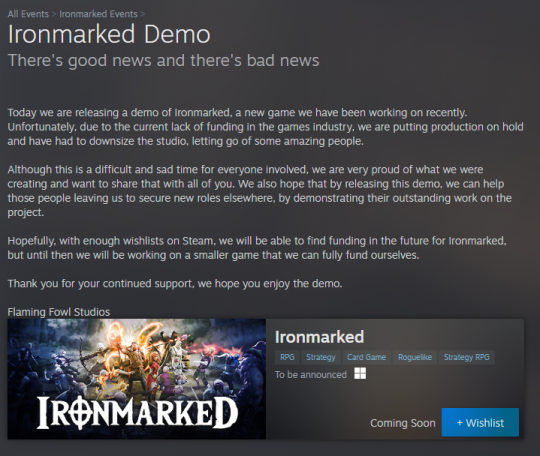
Task: Click the Ironmarked Demo event heading
Action: pos(109,34)
